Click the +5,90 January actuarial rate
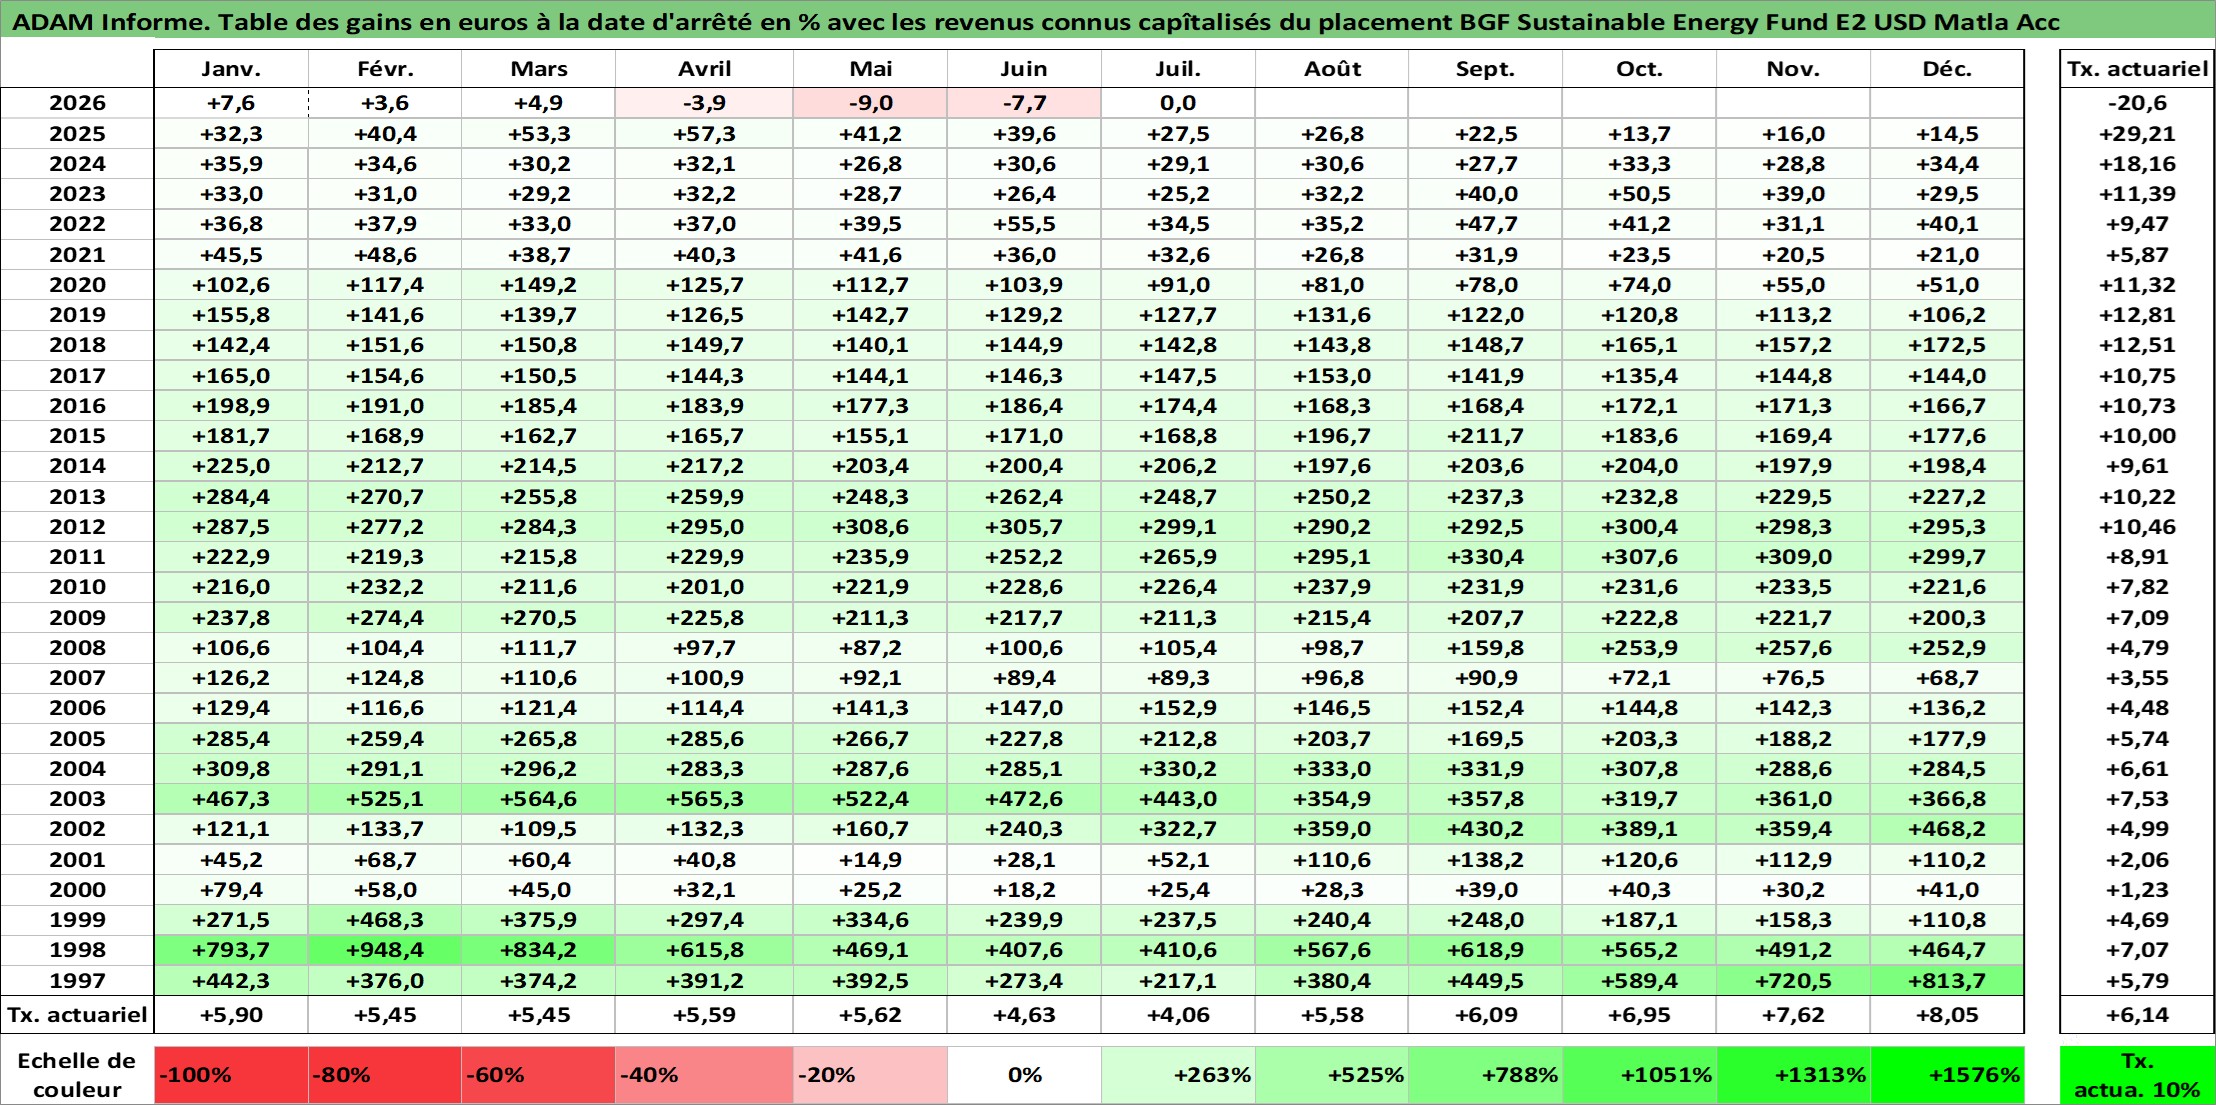2216x1105 pixels. point(231,1015)
